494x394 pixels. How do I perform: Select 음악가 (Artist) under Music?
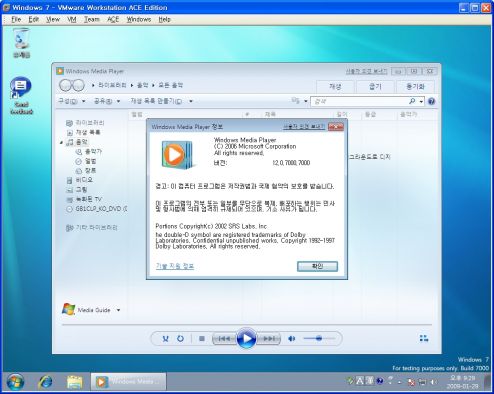[x=89, y=152]
